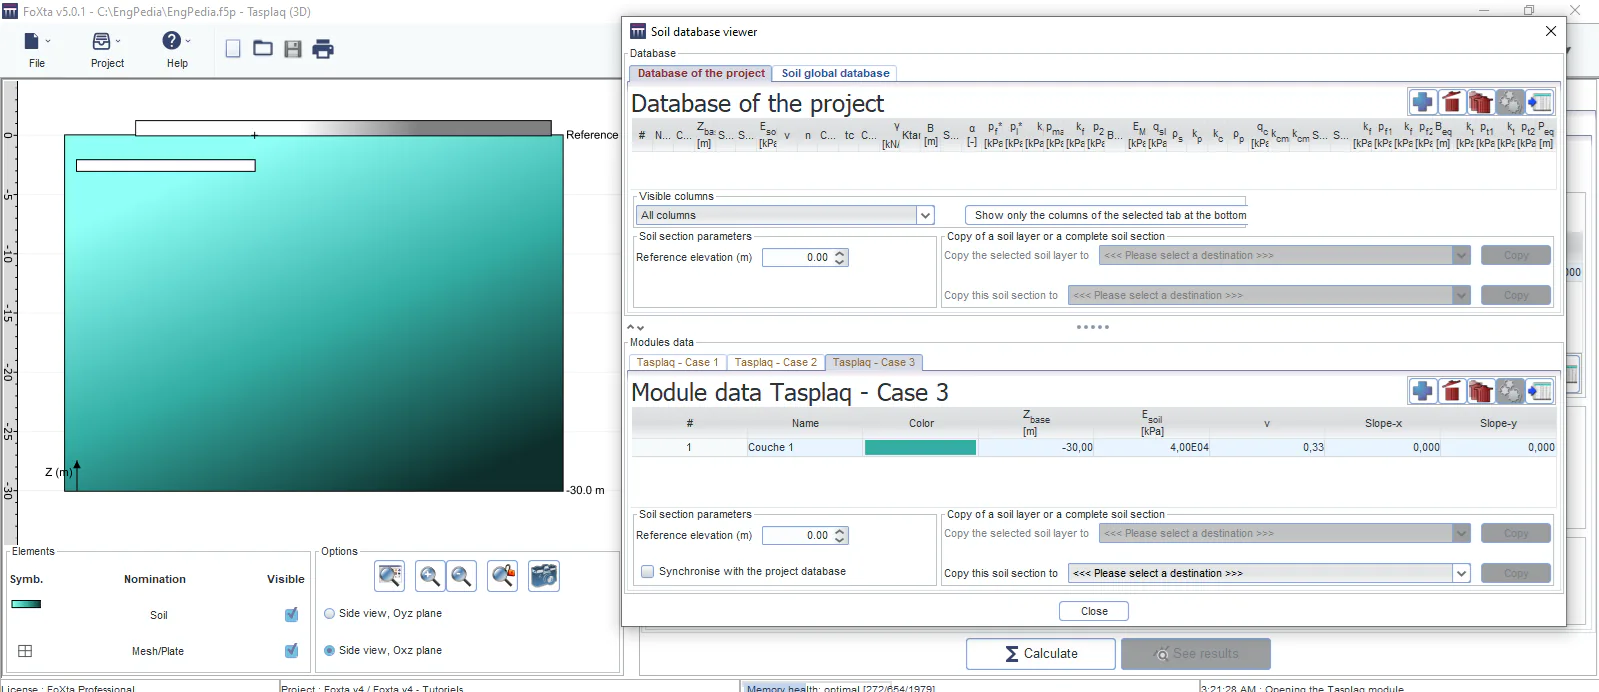Click the Couche 1 color swatch
The height and width of the screenshot is (692, 1599).
click(x=920, y=448)
